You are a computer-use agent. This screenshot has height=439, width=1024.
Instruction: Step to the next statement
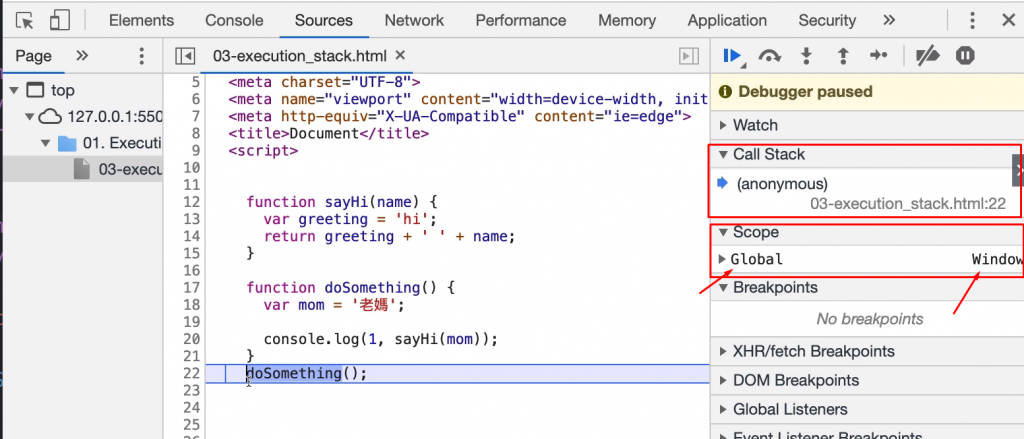(879, 56)
